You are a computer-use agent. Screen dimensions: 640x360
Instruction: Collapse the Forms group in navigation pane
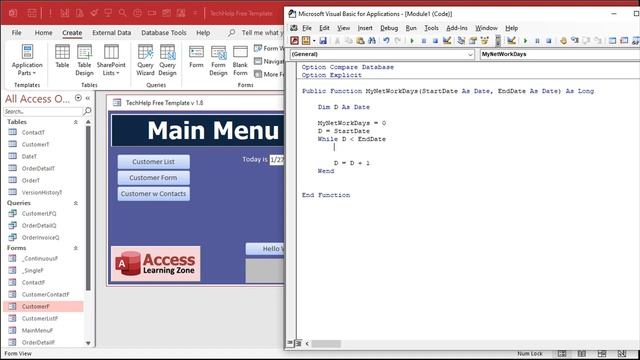point(76,248)
